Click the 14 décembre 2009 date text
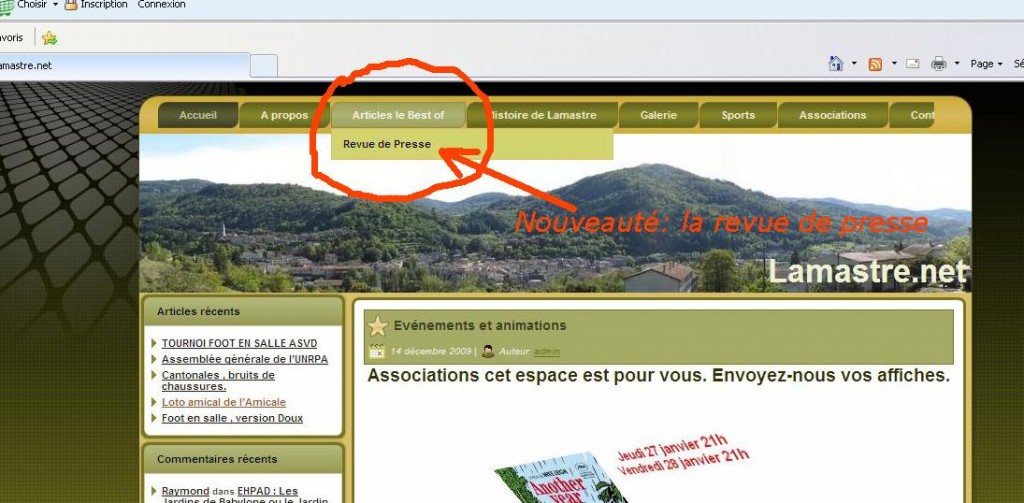1024x503 pixels. point(431,351)
